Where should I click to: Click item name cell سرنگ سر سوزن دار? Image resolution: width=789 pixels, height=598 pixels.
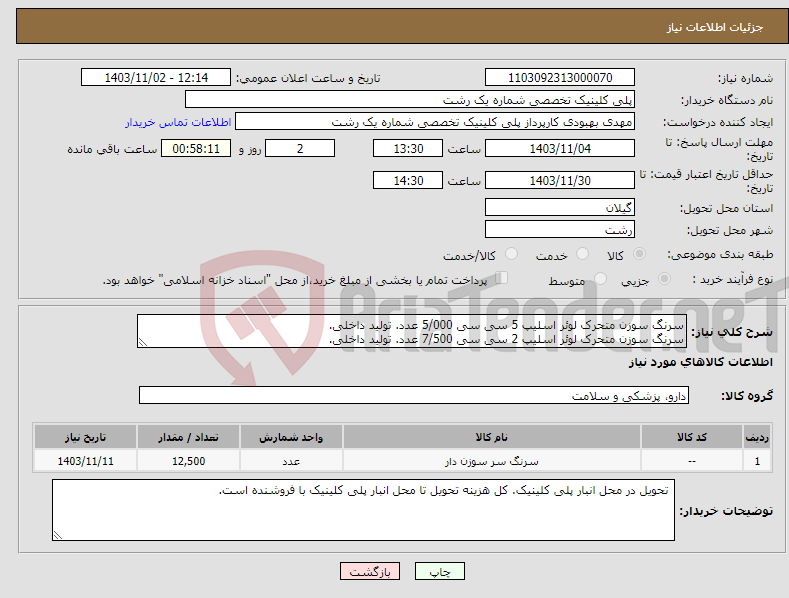tap(492, 461)
